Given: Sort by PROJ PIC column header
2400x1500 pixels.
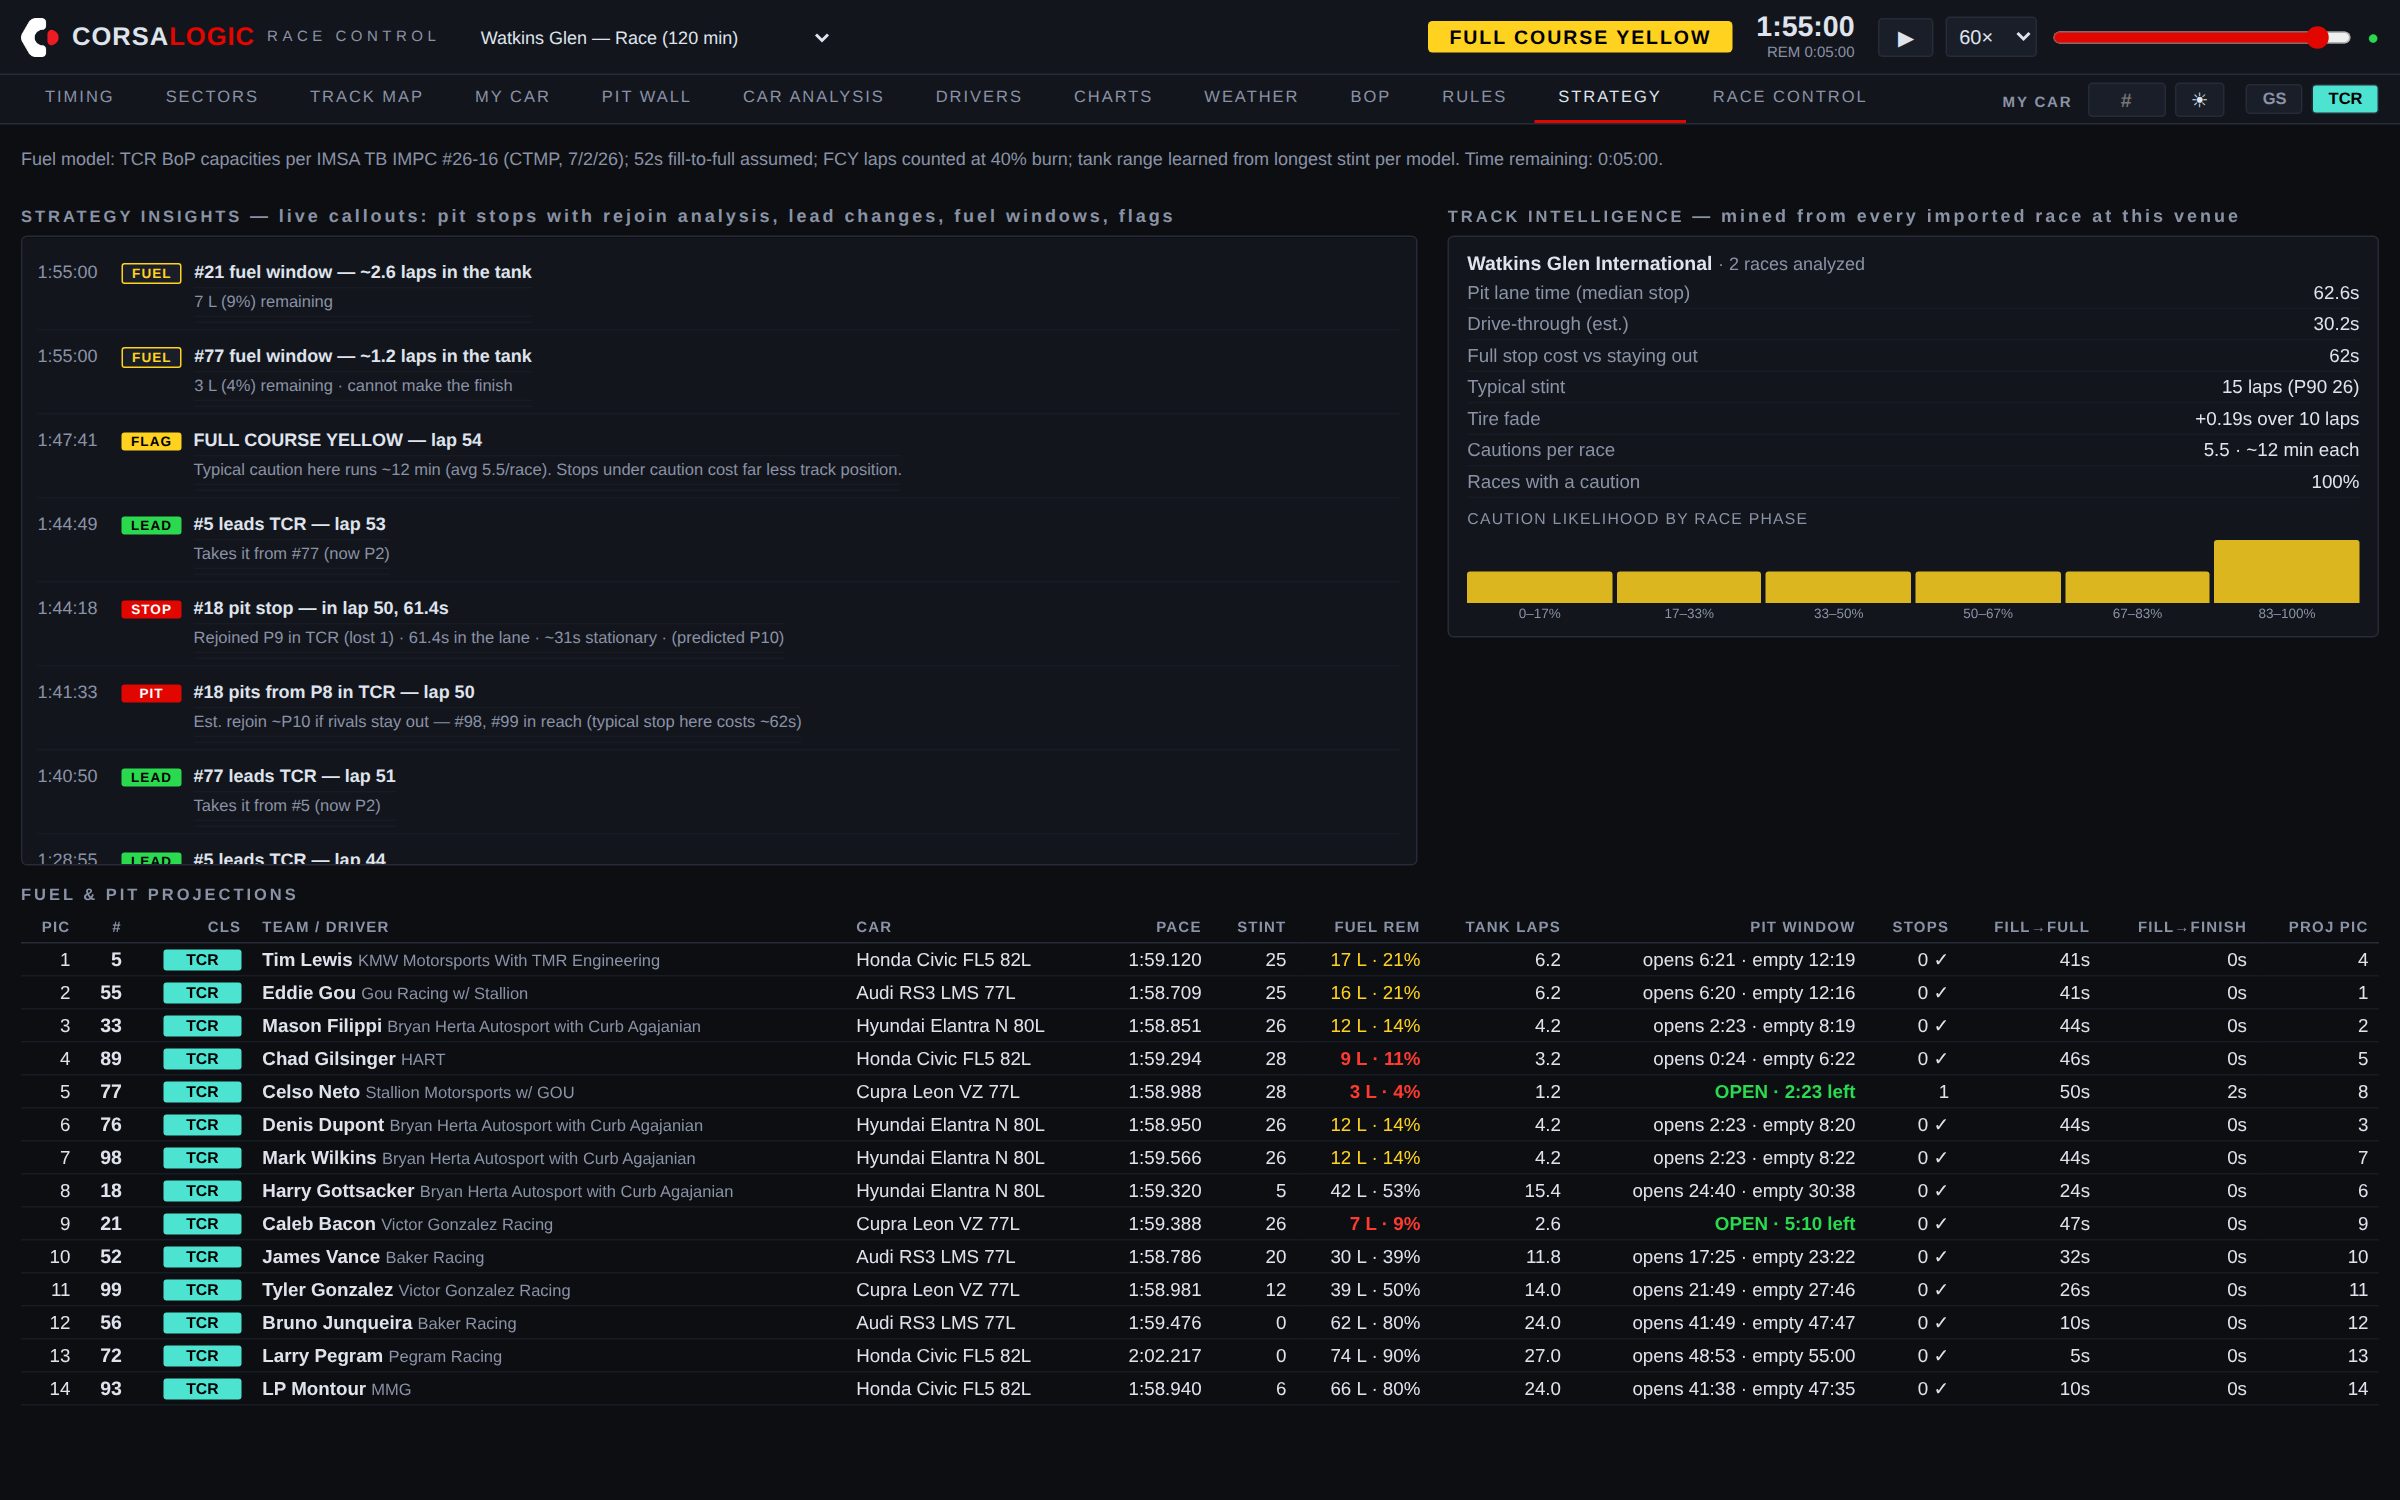Looking at the screenshot, I should pos(2328,927).
